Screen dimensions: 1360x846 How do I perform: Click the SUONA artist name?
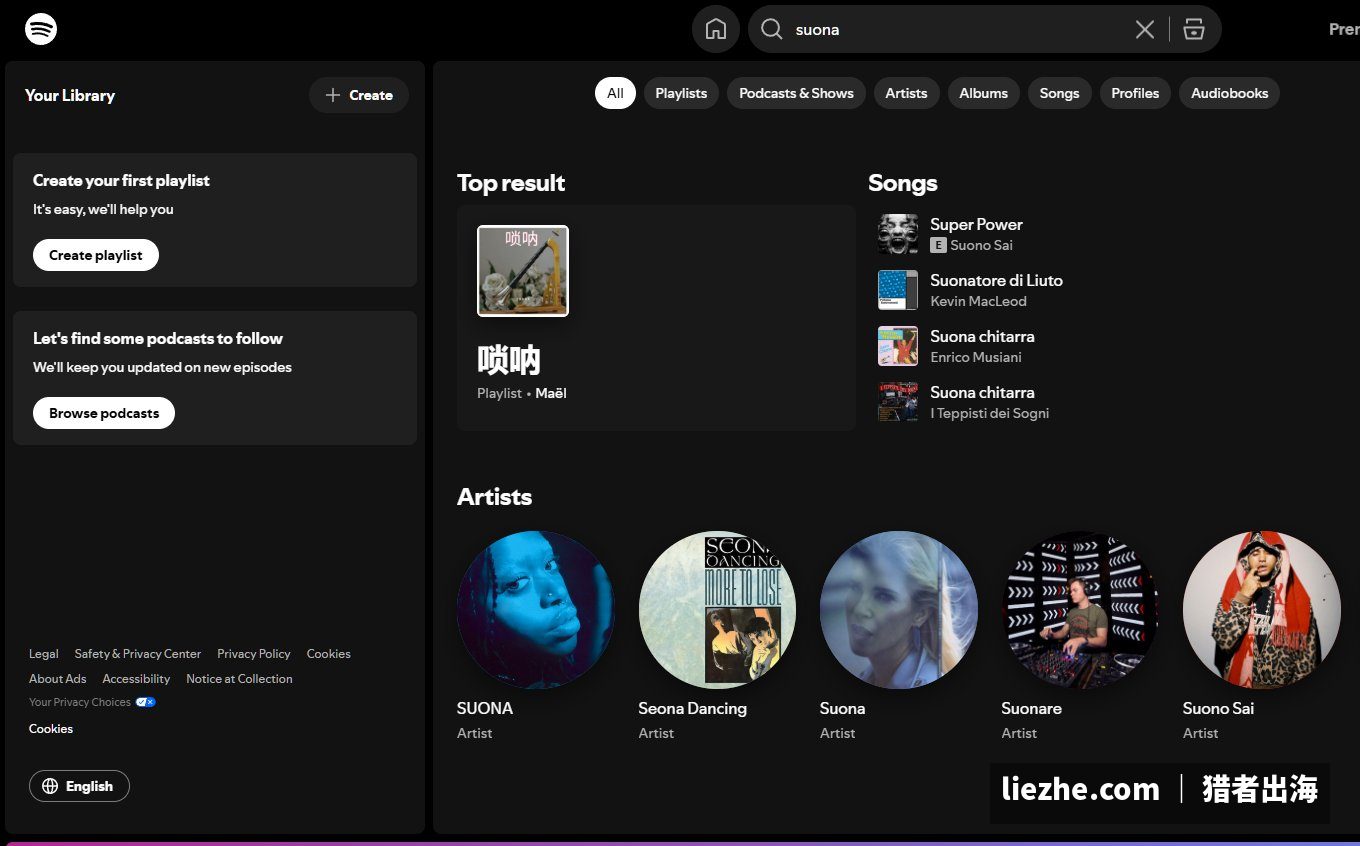(485, 708)
